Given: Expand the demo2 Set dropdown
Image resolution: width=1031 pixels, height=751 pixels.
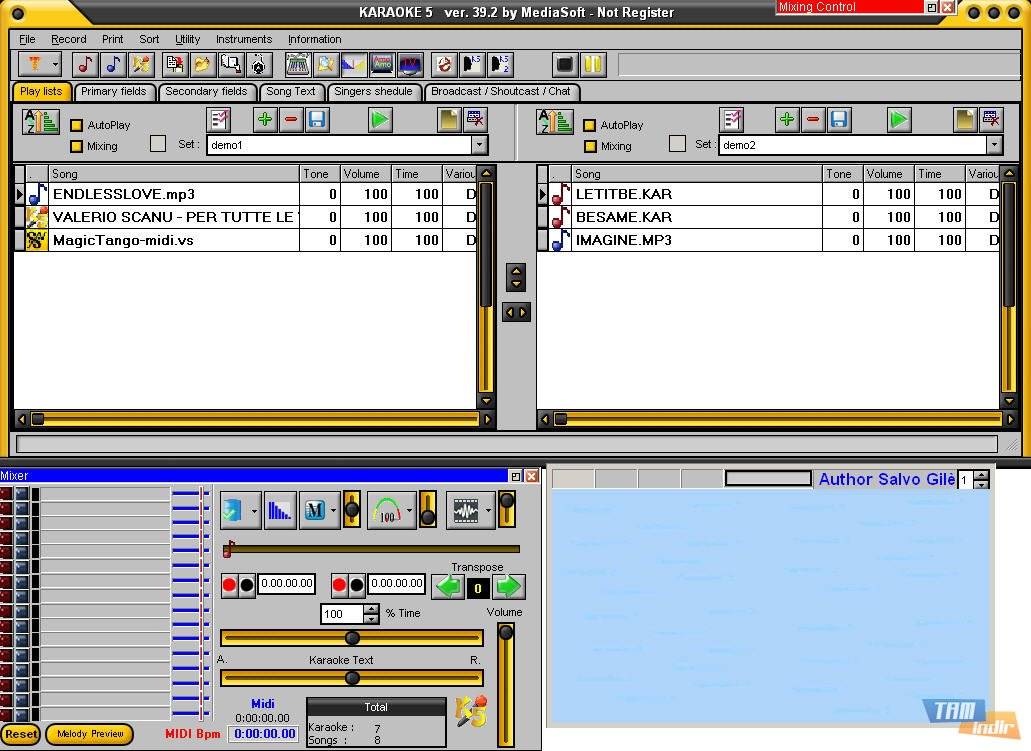Looking at the screenshot, I should [994, 145].
